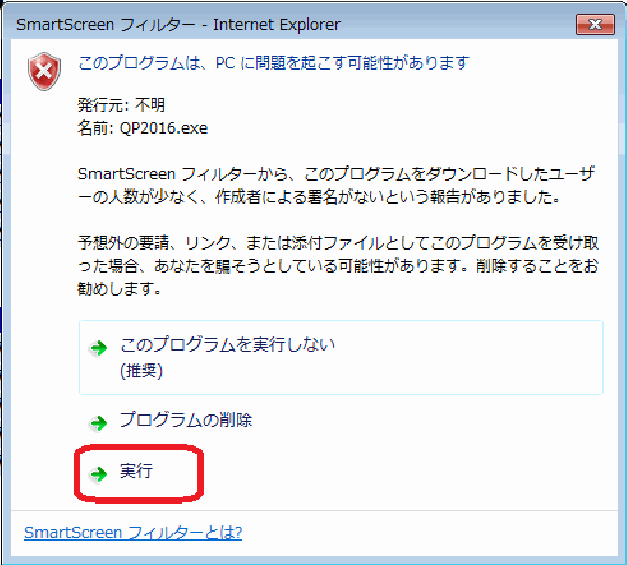627x565 pixels.
Task: Run the program via 実行
Action: coord(136,471)
